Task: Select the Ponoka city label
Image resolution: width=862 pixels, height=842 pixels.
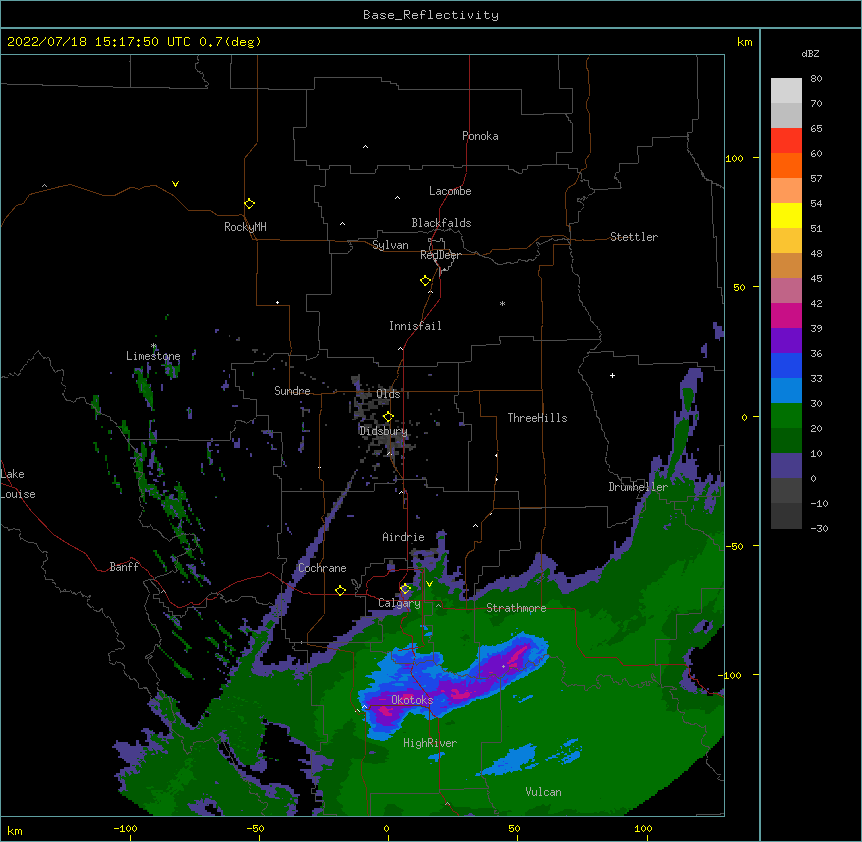Action: [x=480, y=136]
